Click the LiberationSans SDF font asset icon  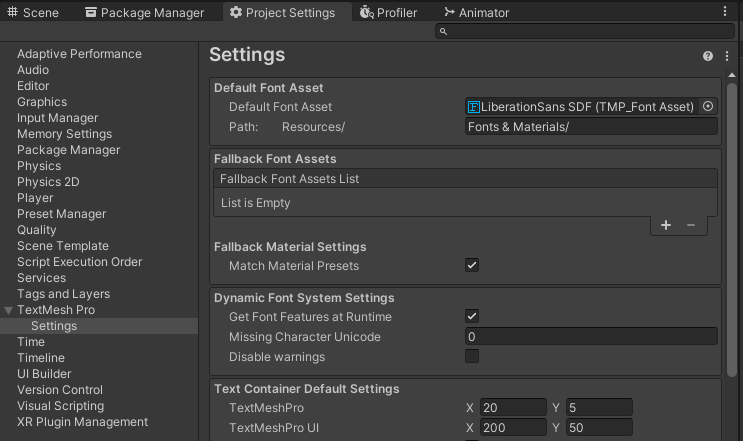(x=474, y=107)
